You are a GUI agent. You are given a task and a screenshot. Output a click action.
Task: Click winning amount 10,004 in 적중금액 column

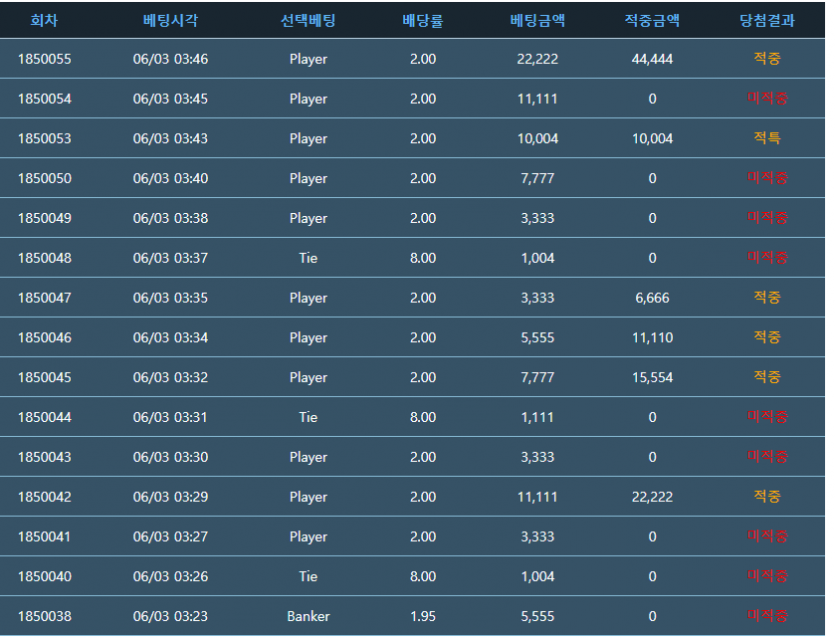click(652, 138)
